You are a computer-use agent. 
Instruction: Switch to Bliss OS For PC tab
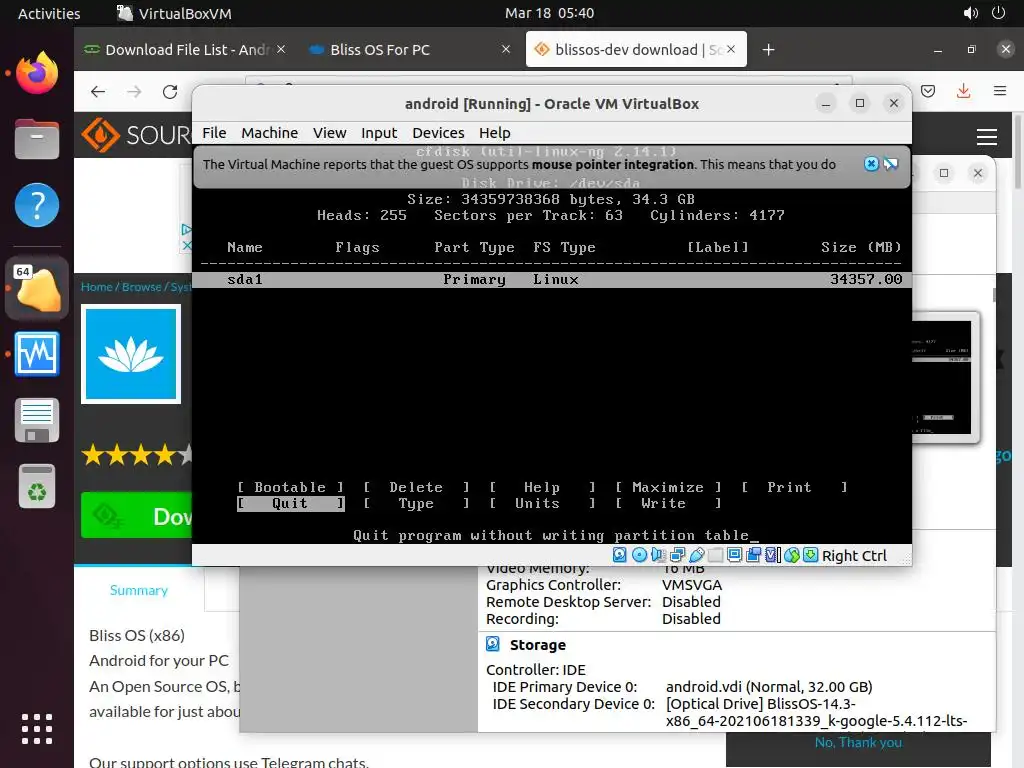click(x=408, y=50)
